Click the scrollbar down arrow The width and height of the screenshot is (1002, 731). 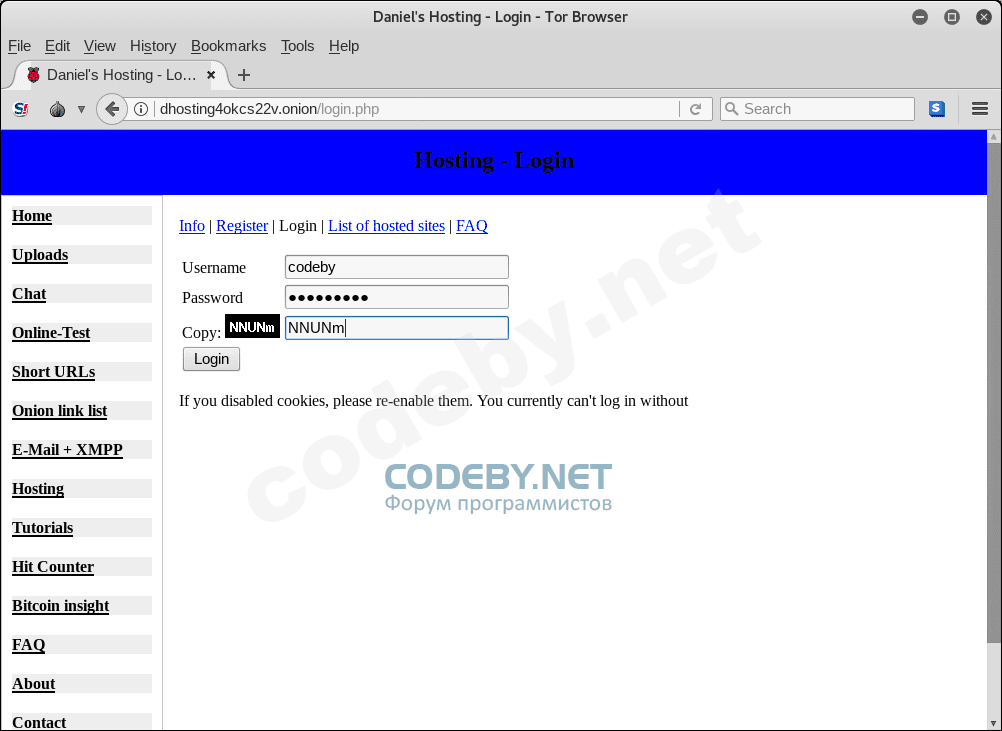pyautogui.click(x=994, y=723)
